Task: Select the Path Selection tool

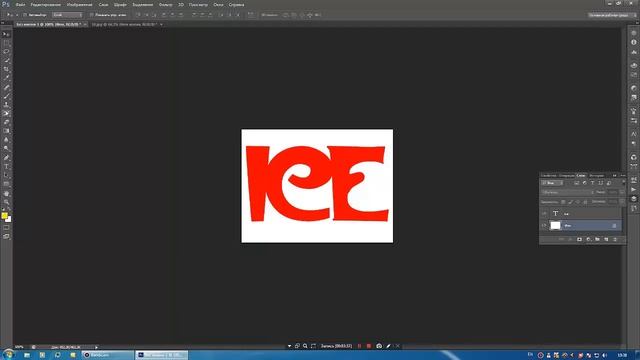Action: tap(6, 175)
